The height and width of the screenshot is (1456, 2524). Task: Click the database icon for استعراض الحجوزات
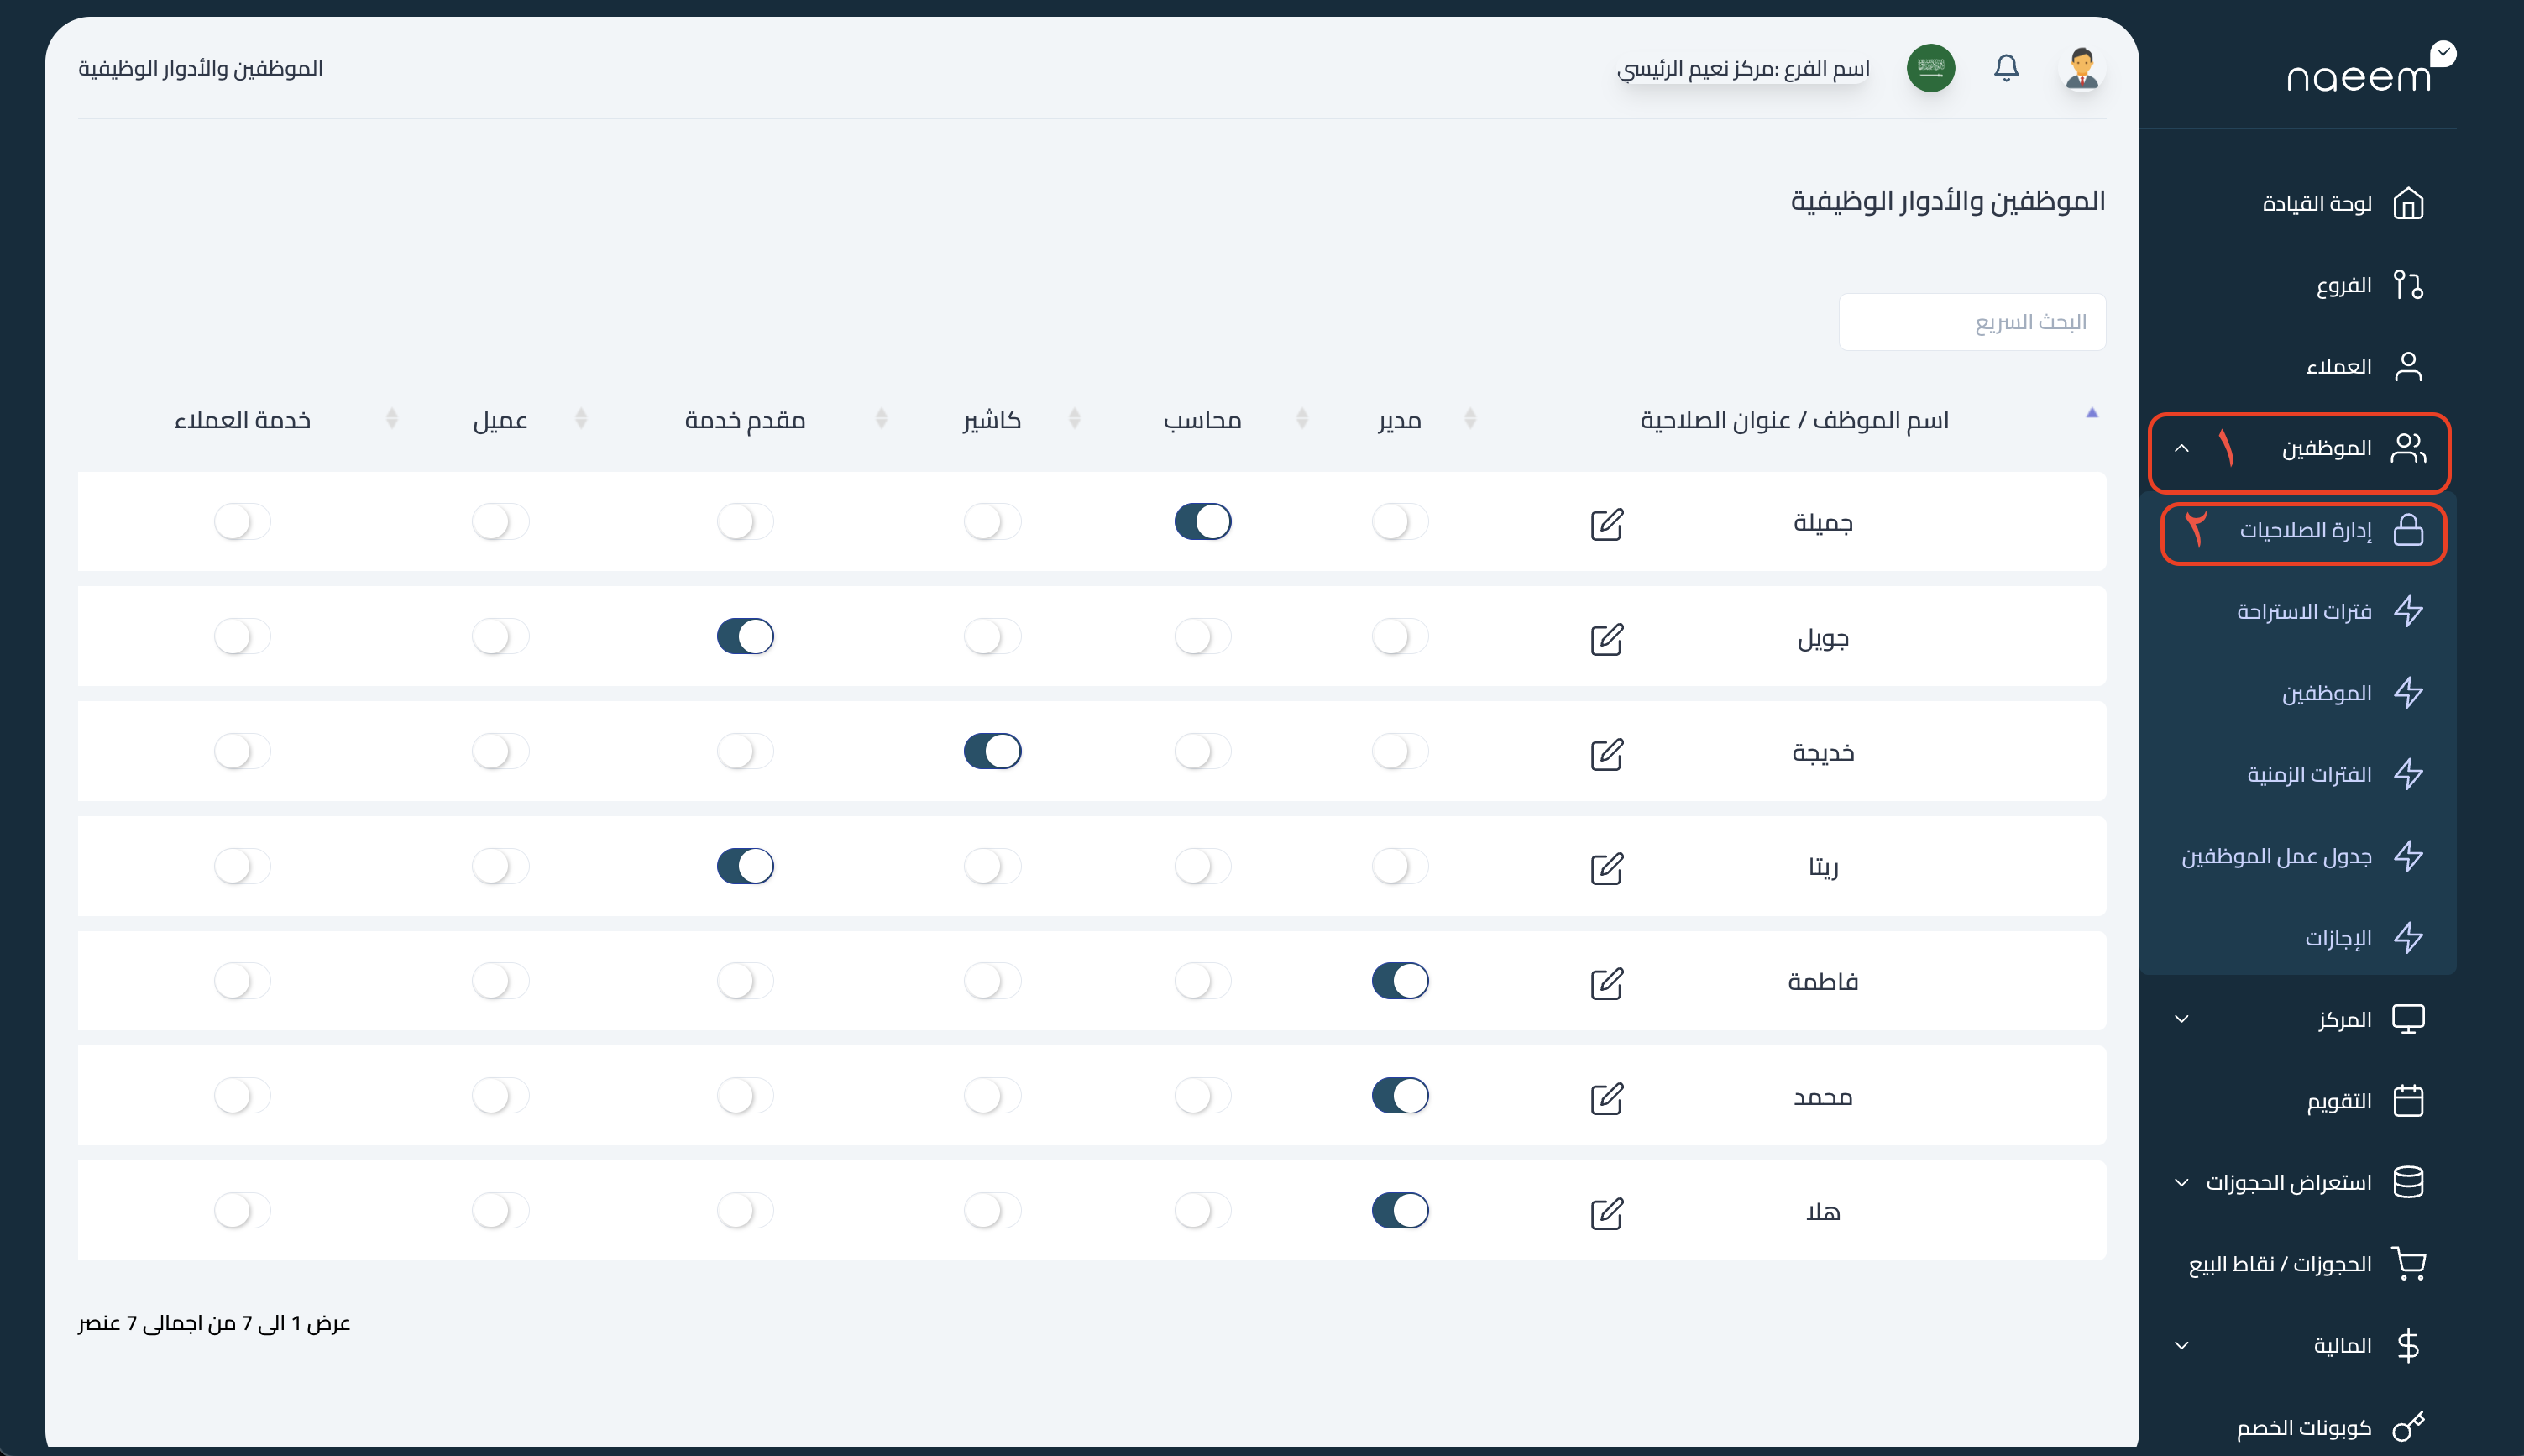pyautogui.click(x=2408, y=1182)
